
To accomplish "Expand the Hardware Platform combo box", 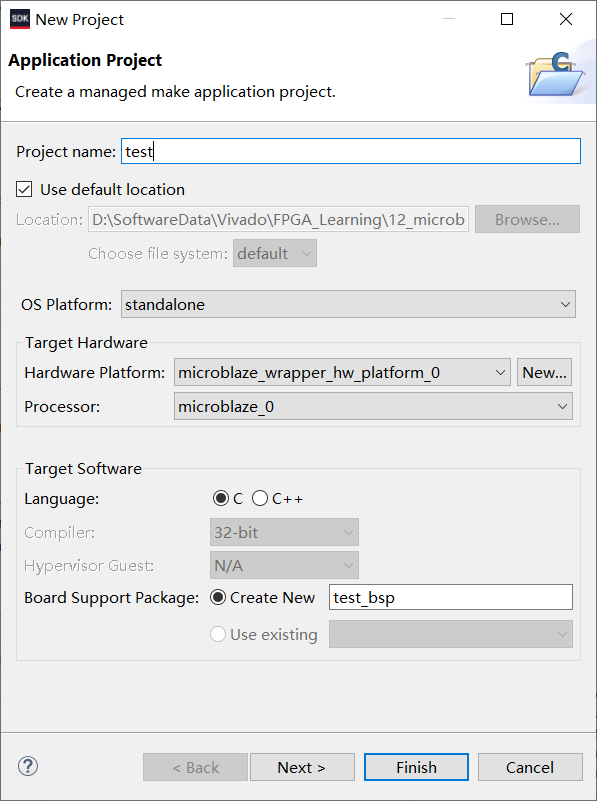I will pos(342,372).
